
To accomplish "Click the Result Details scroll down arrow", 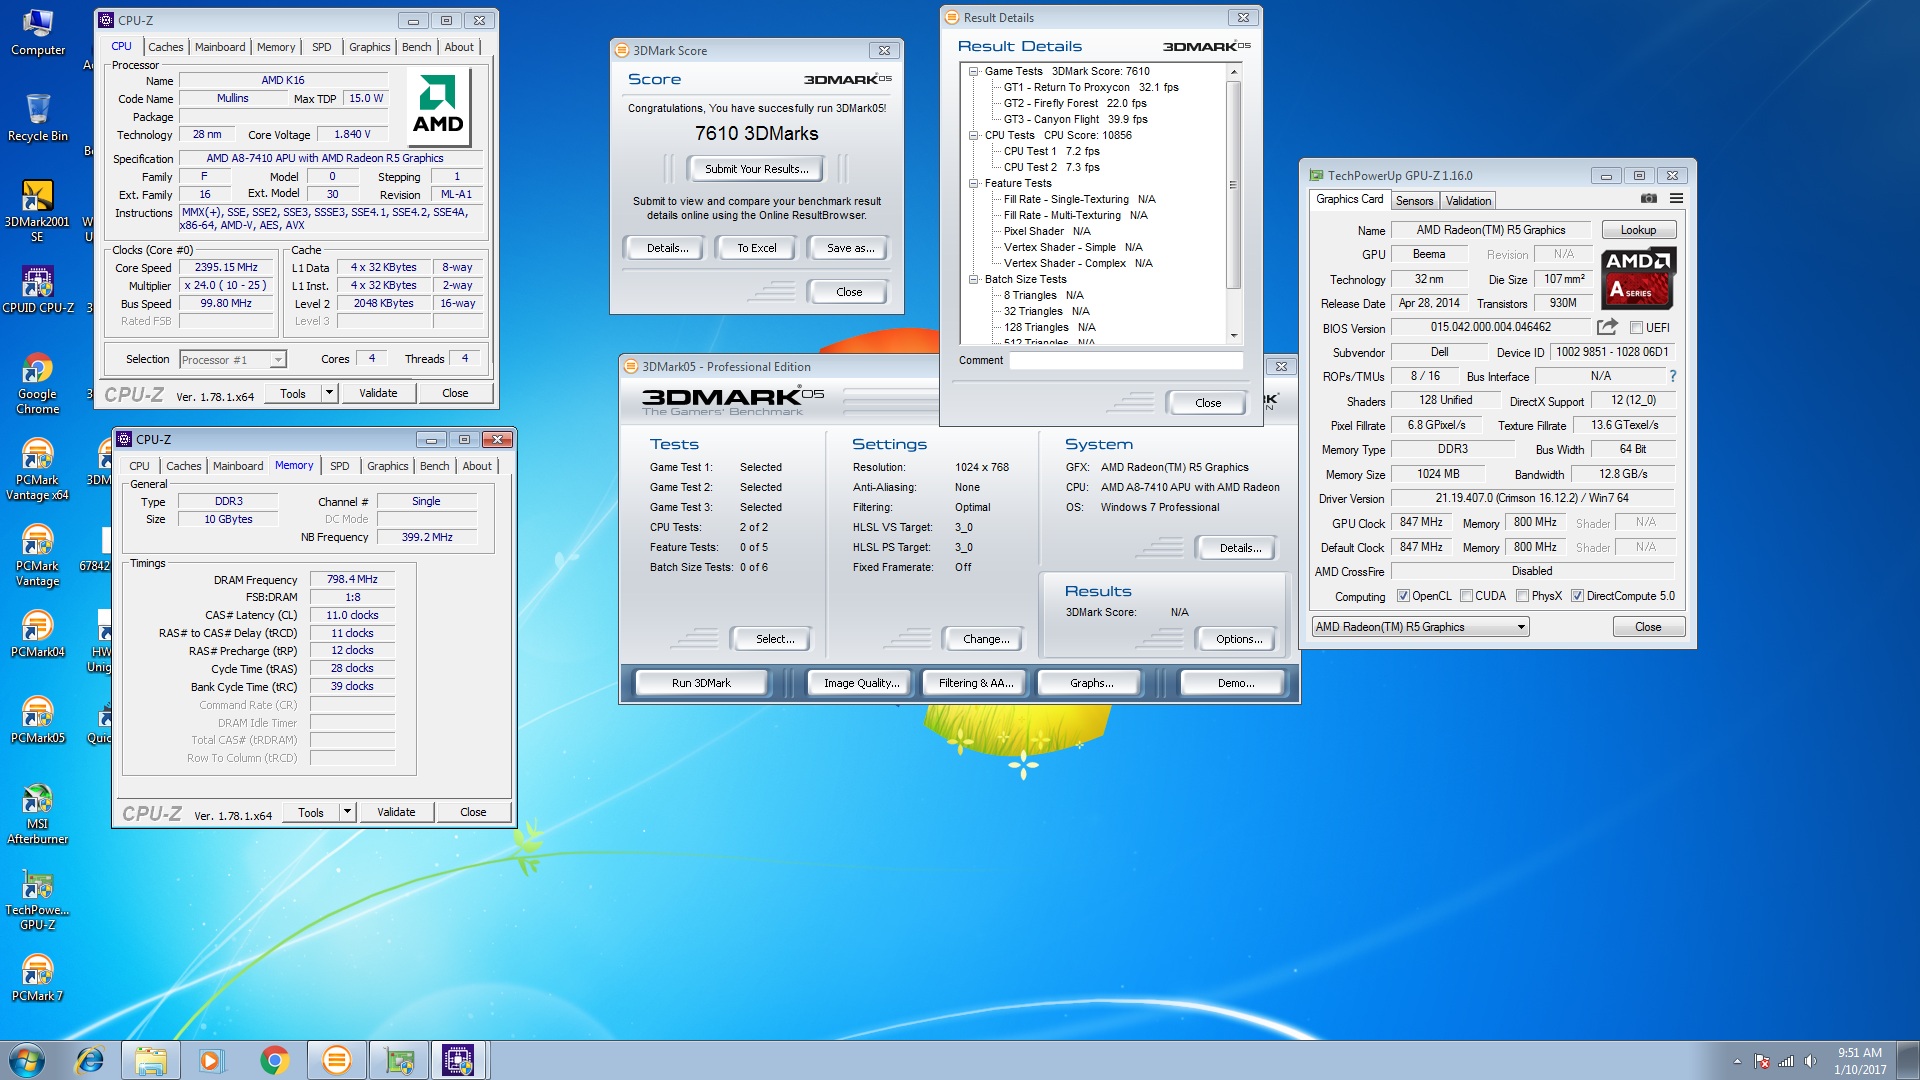I will pos(1233,336).
